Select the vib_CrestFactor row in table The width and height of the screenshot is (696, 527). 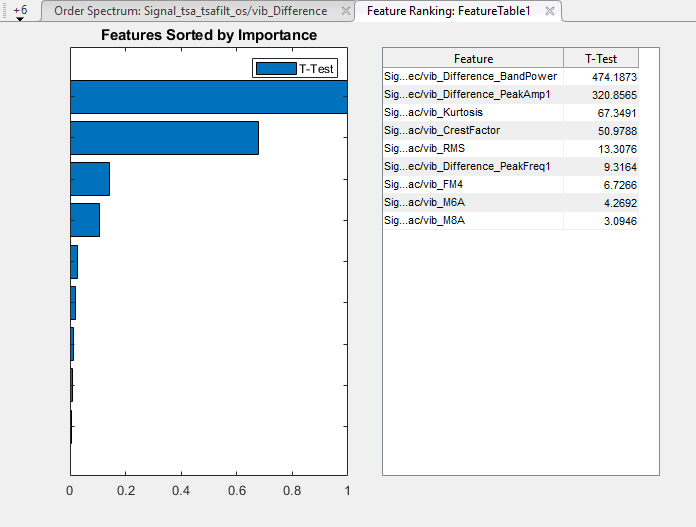coord(471,130)
